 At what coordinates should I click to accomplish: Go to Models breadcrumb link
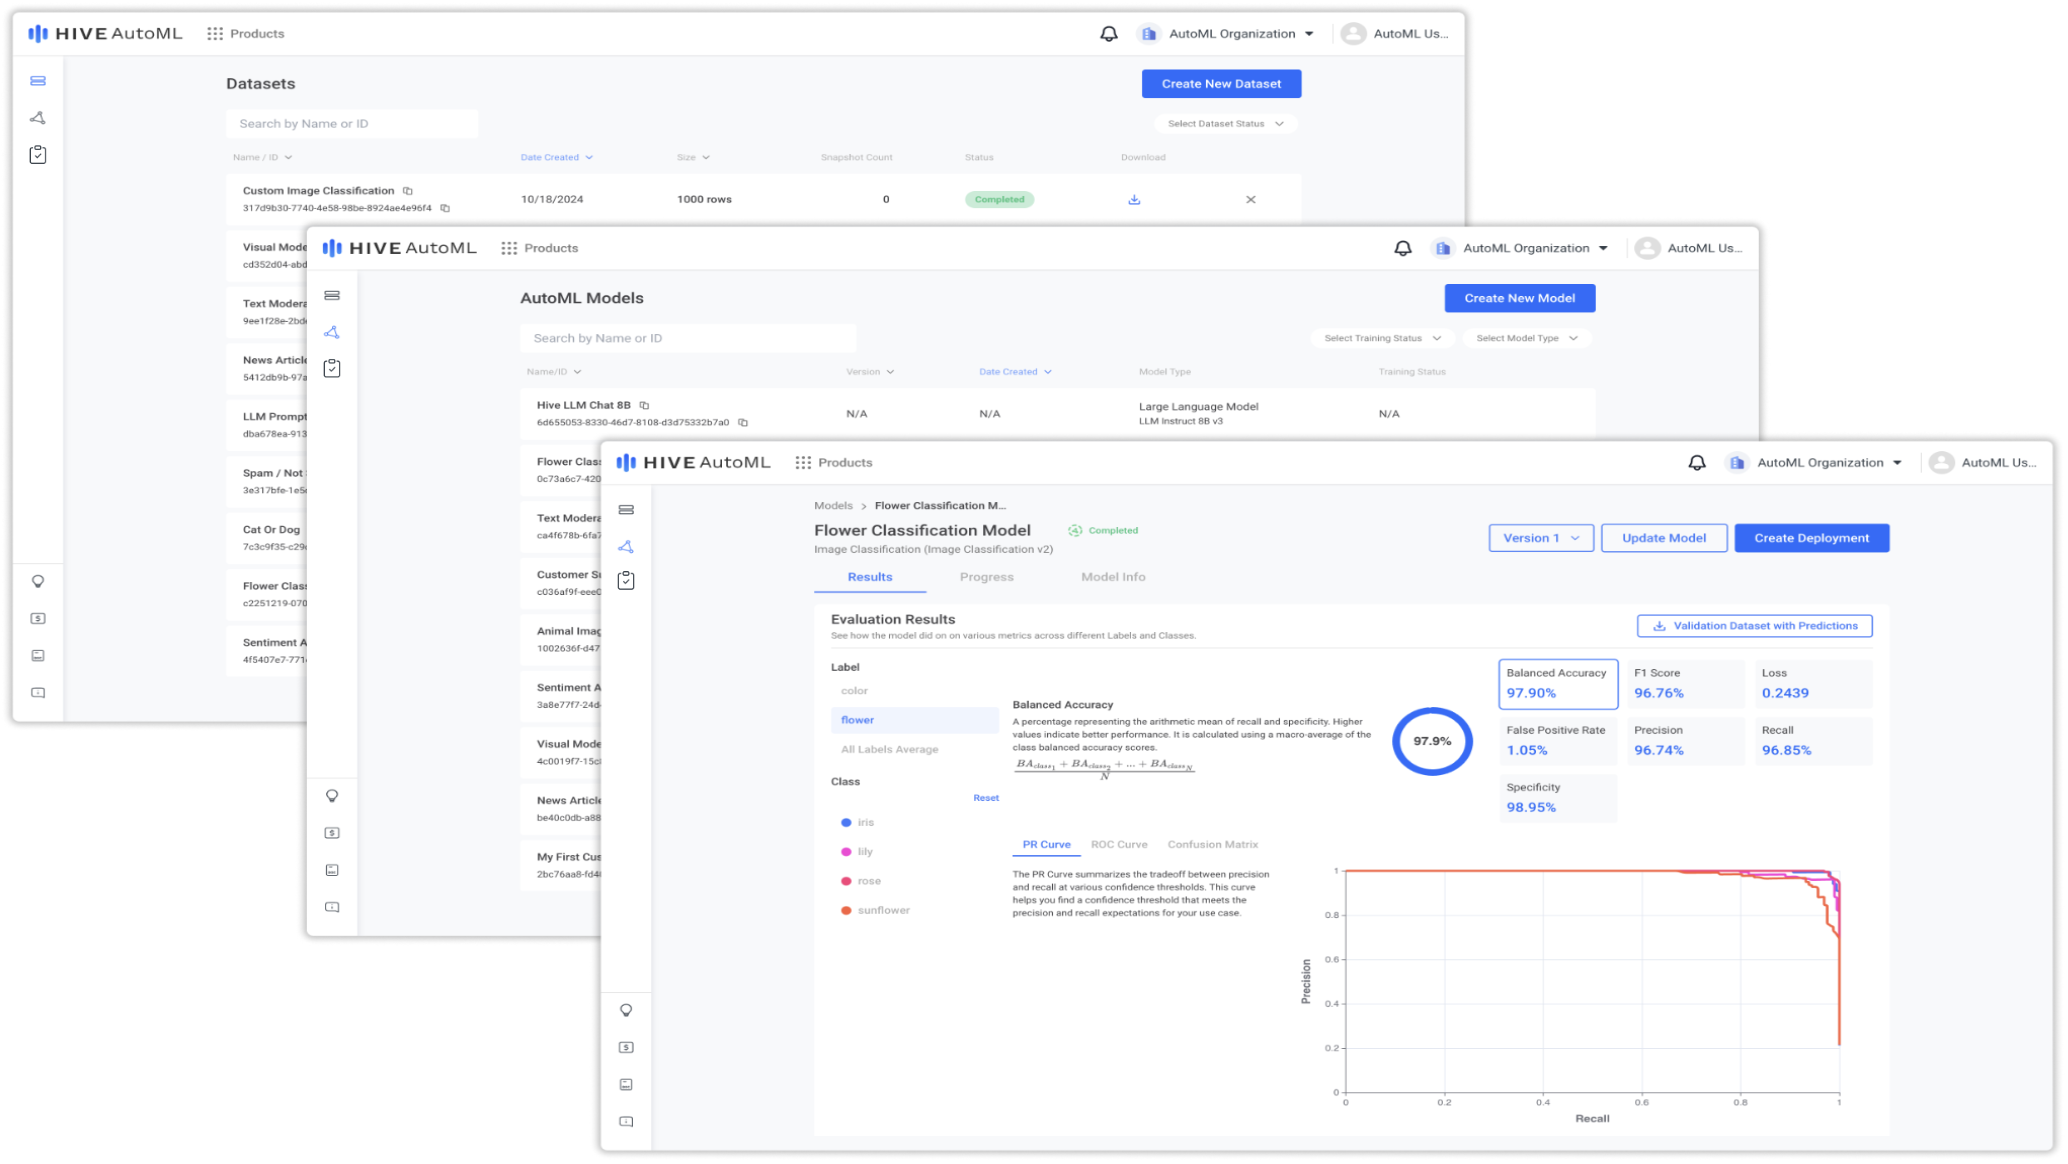(x=833, y=506)
